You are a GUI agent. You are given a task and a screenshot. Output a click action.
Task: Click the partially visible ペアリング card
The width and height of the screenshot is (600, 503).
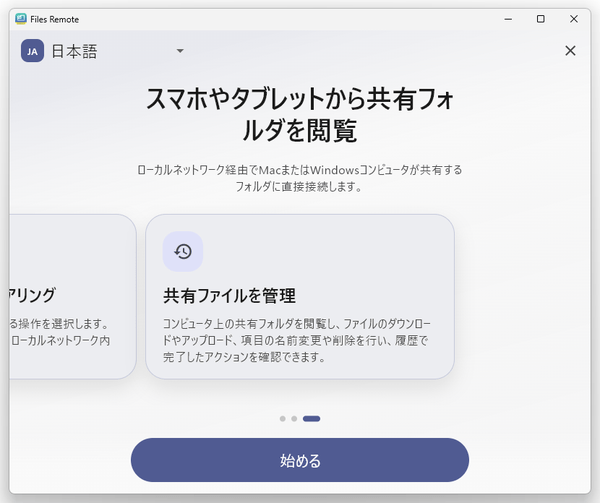click(x=73, y=296)
